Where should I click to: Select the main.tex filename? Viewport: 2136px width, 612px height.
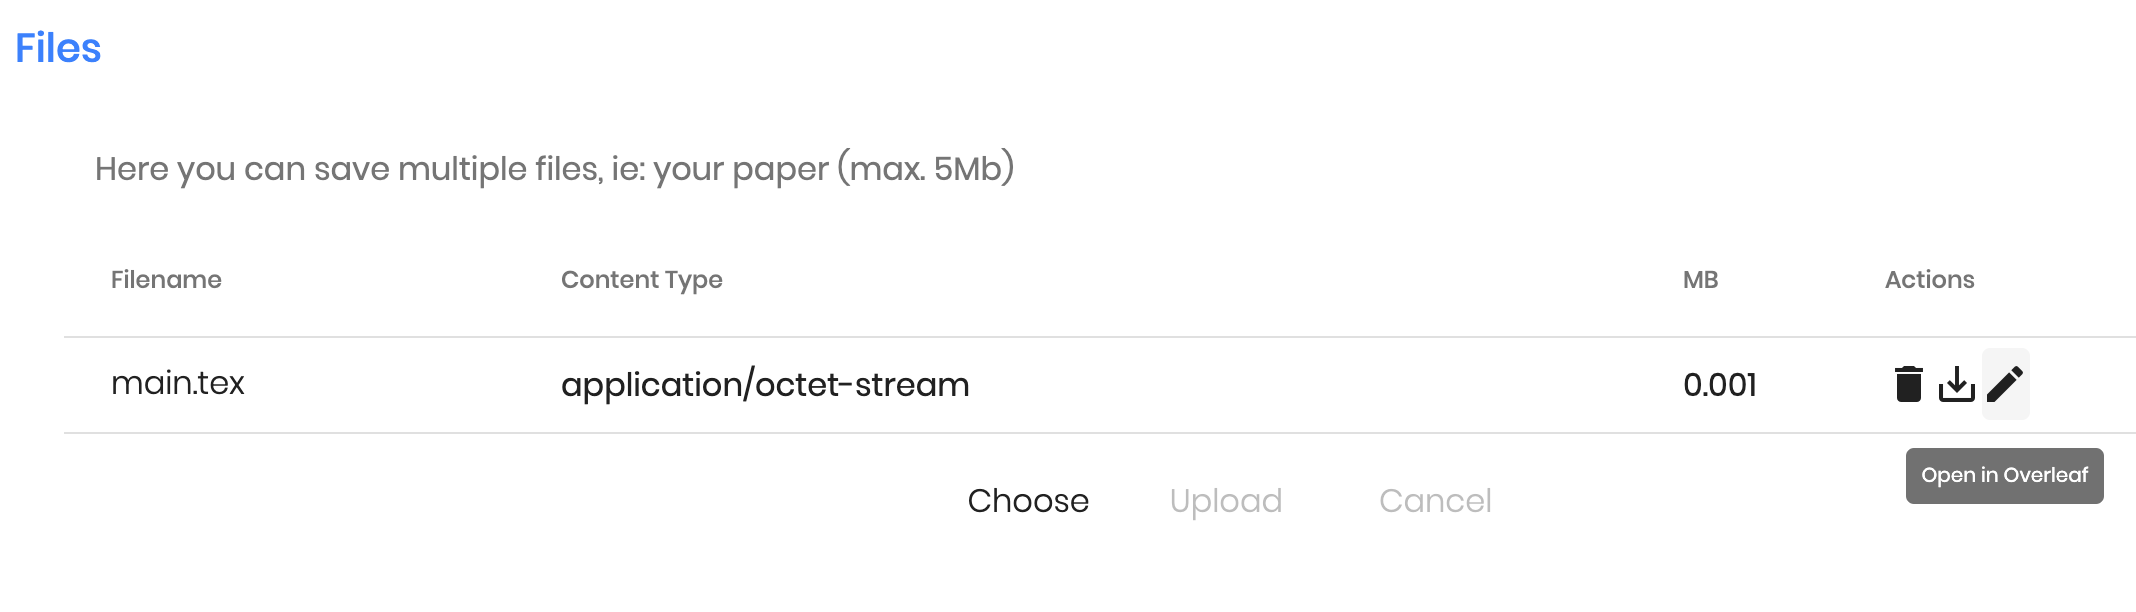pos(178,383)
